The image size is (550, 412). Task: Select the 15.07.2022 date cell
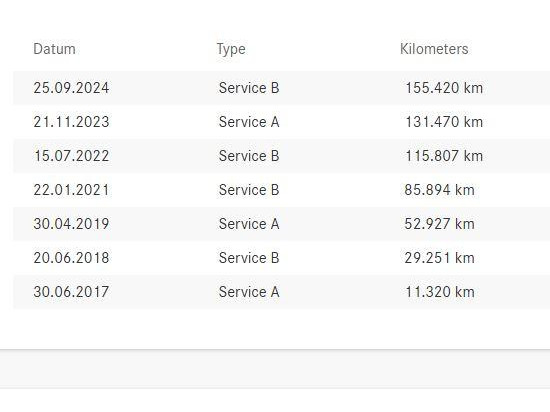click(x=71, y=156)
